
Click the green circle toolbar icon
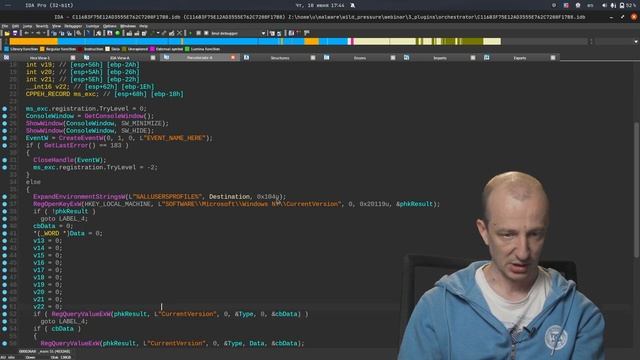(118, 33)
